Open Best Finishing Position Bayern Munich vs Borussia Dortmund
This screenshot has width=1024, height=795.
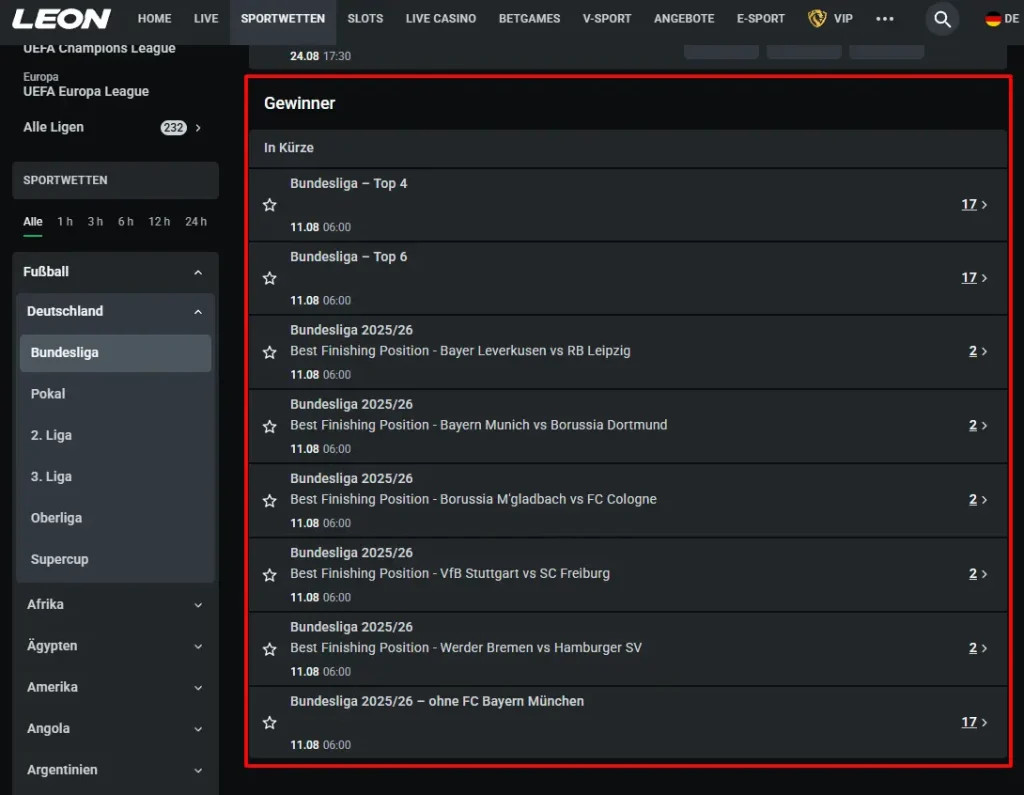[x=479, y=425]
